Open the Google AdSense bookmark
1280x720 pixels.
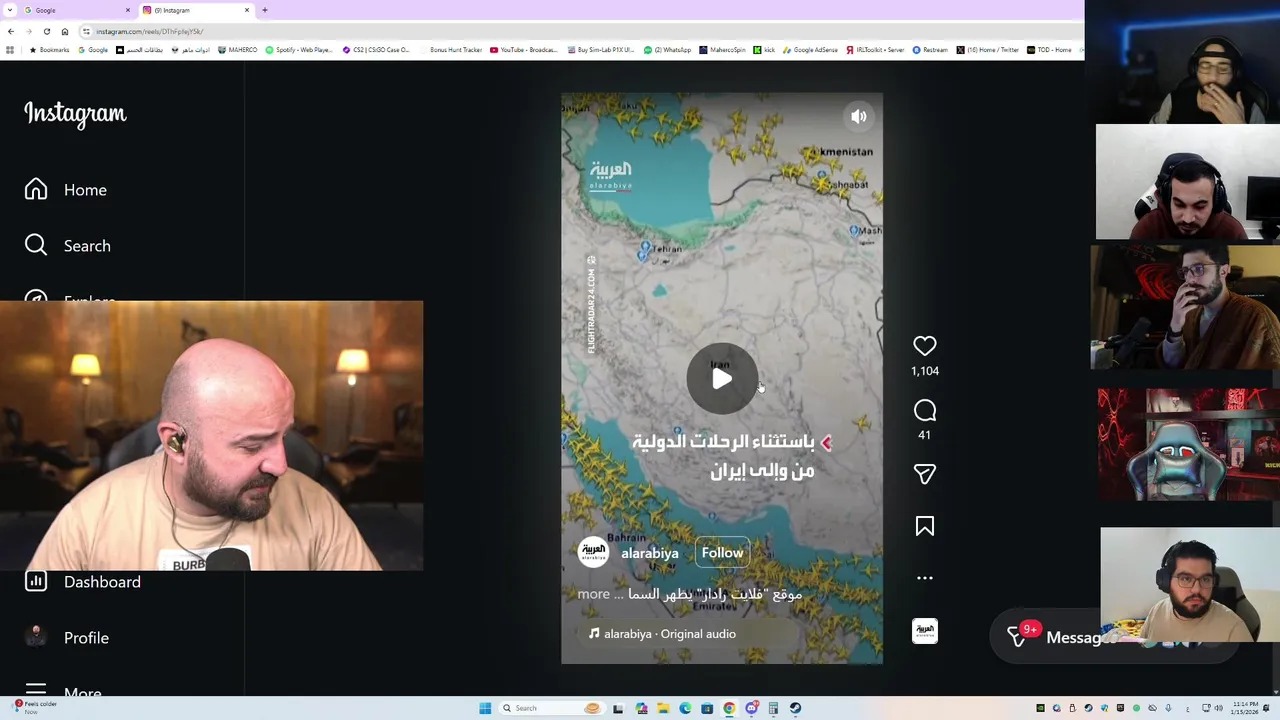[811, 50]
